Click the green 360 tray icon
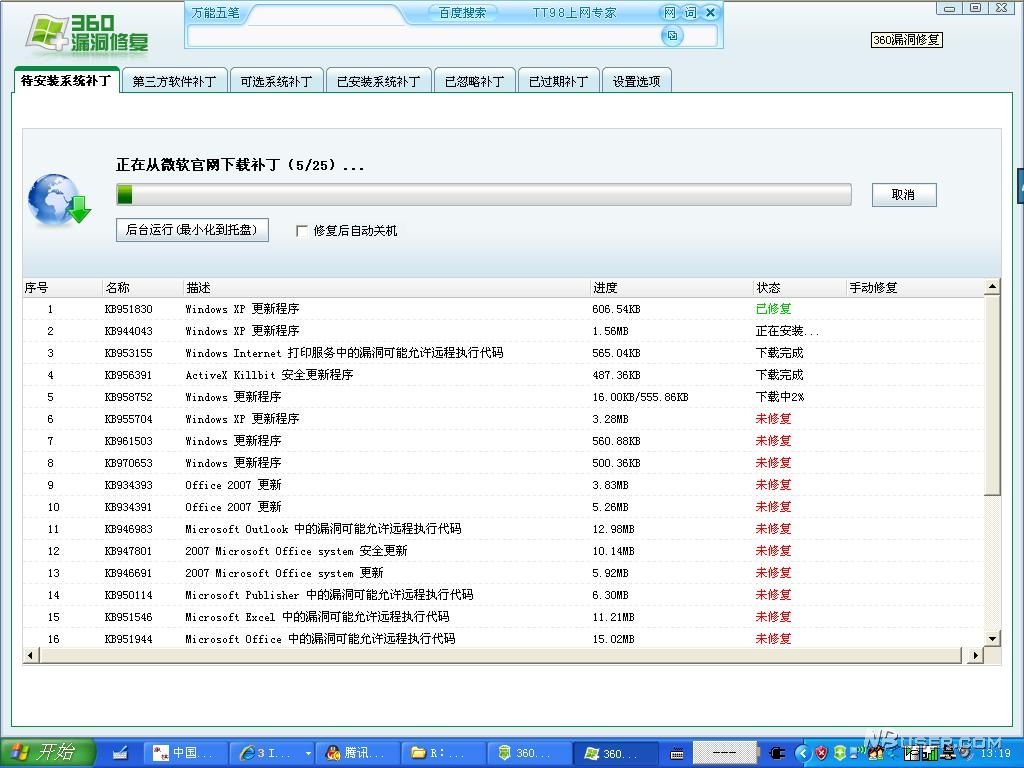The image size is (1024, 768). 840,753
